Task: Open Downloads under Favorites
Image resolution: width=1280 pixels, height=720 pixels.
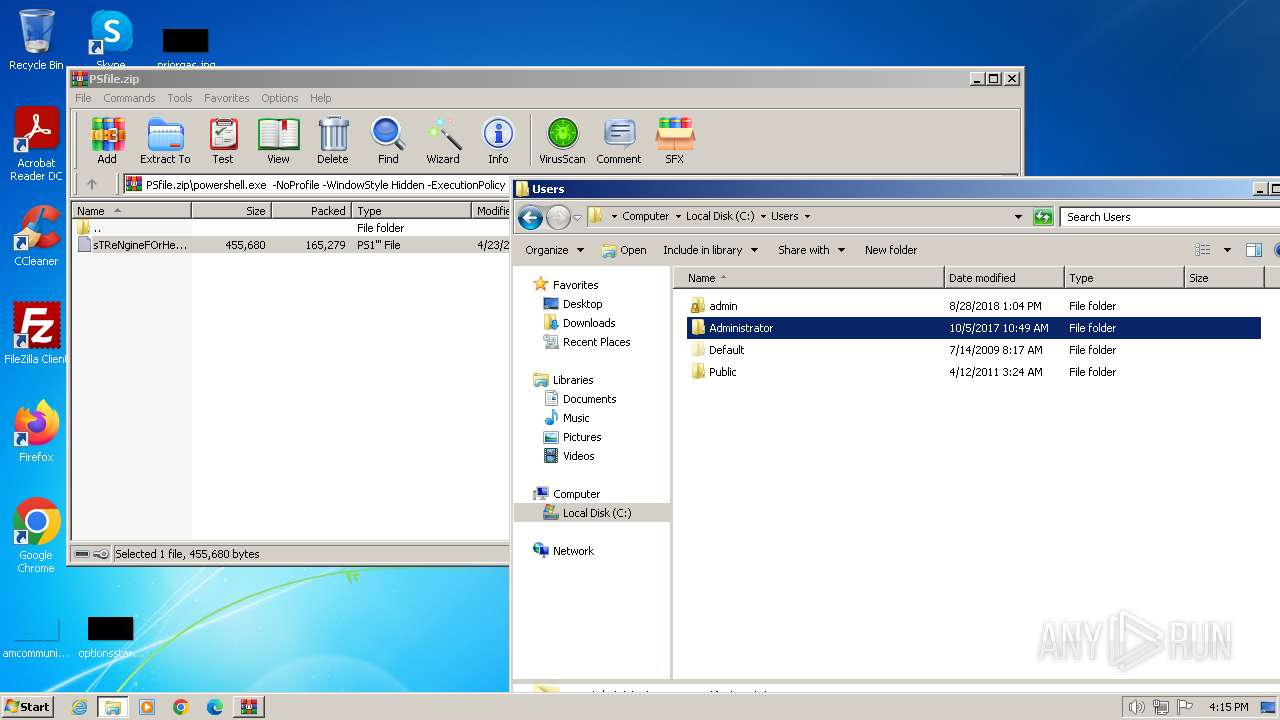Action: [x=589, y=323]
